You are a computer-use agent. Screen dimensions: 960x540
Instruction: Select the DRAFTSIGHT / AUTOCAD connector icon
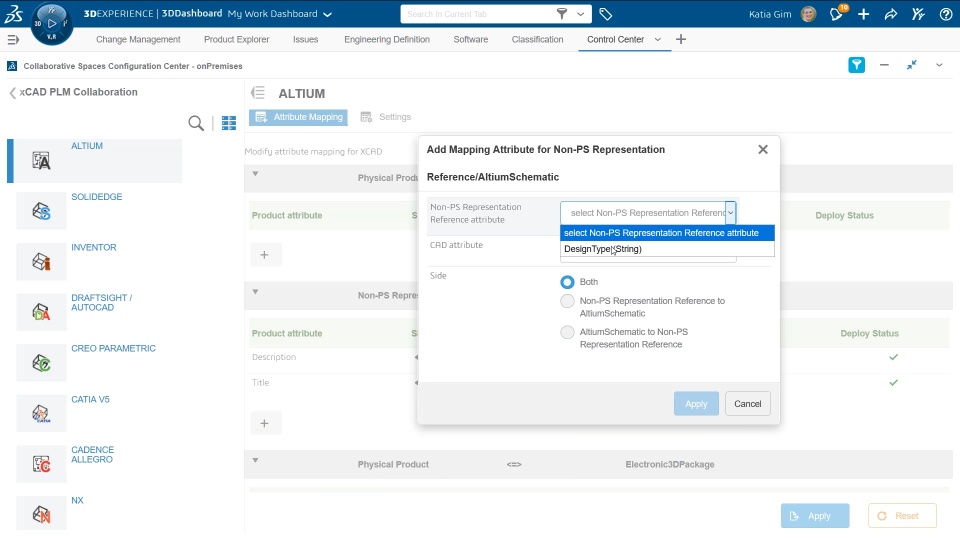coord(41,312)
